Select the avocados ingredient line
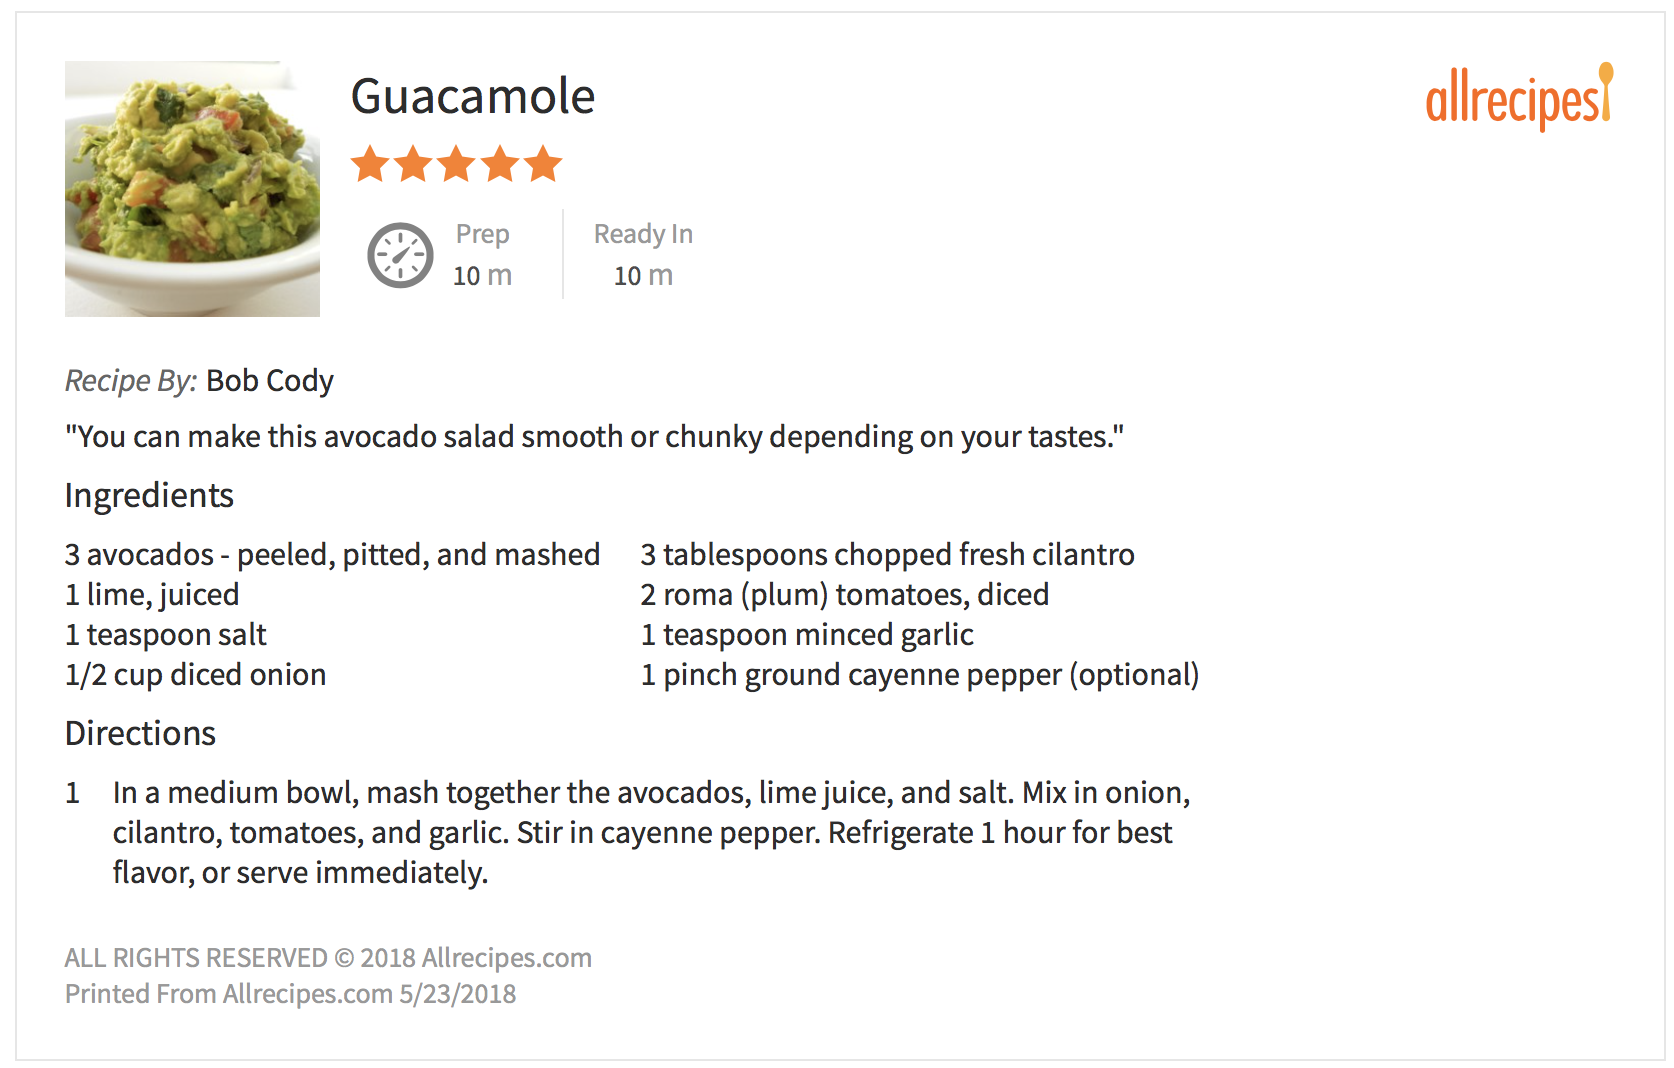Screen dimensions: 1674x1068 [332, 555]
